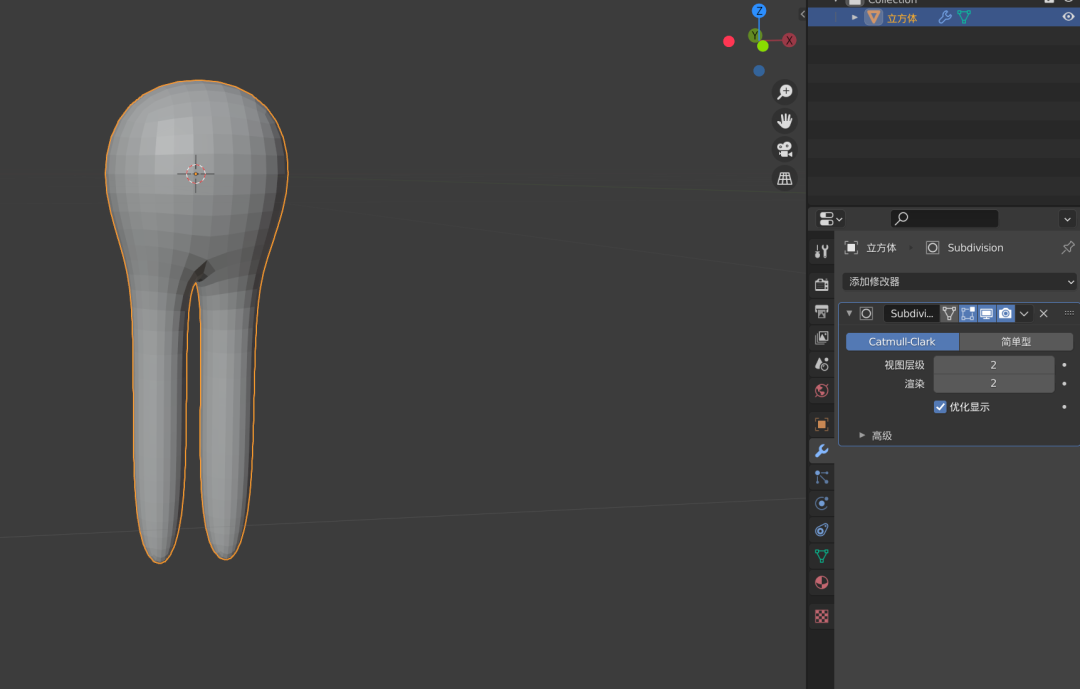Screen dimensions: 1080x689
Task: Click the pin icon in properties header
Action: click(1068, 247)
